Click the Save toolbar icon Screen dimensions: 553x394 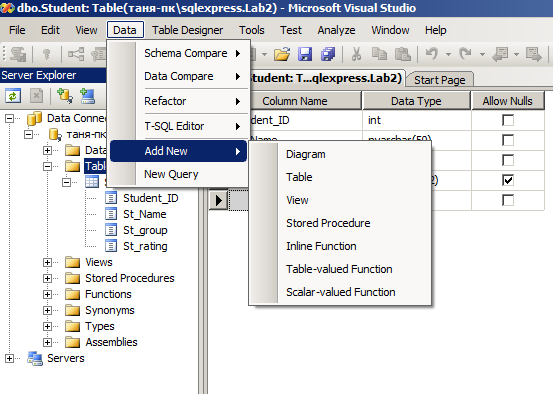(x=305, y=54)
